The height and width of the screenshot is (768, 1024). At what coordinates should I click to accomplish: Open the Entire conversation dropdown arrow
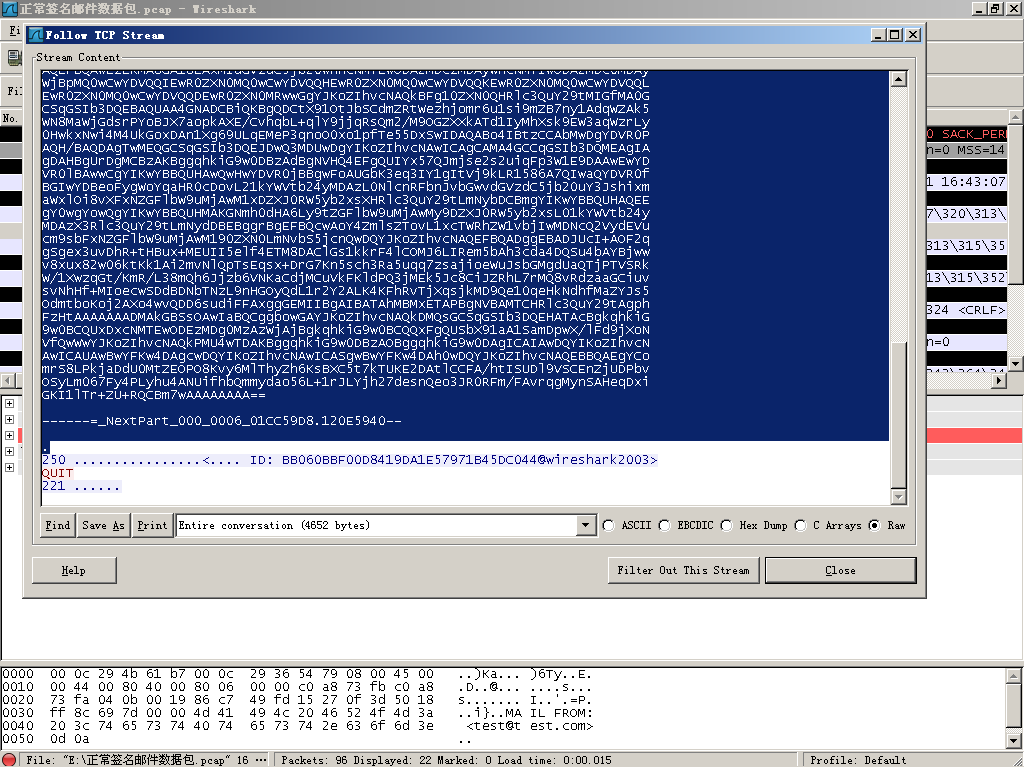[x=586, y=525]
